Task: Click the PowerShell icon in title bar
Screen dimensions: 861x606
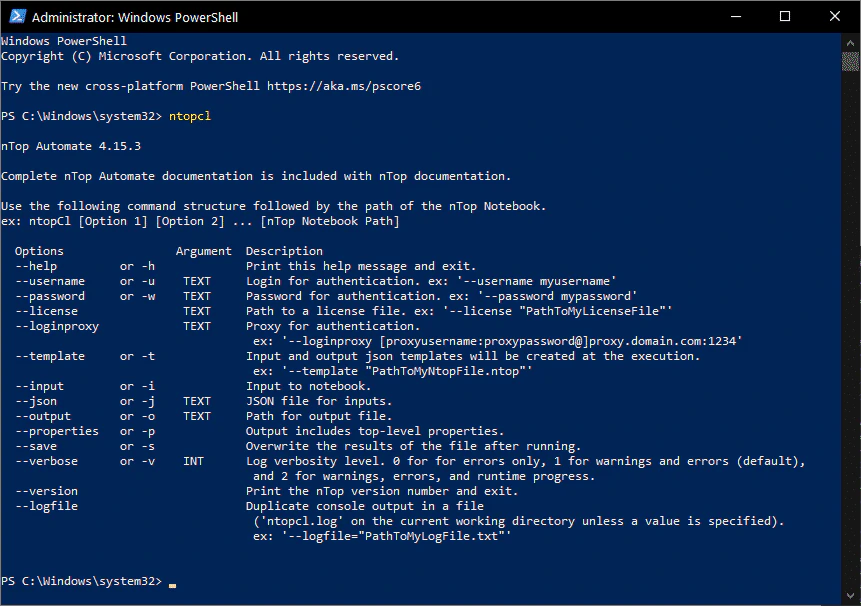Action: click(x=18, y=16)
